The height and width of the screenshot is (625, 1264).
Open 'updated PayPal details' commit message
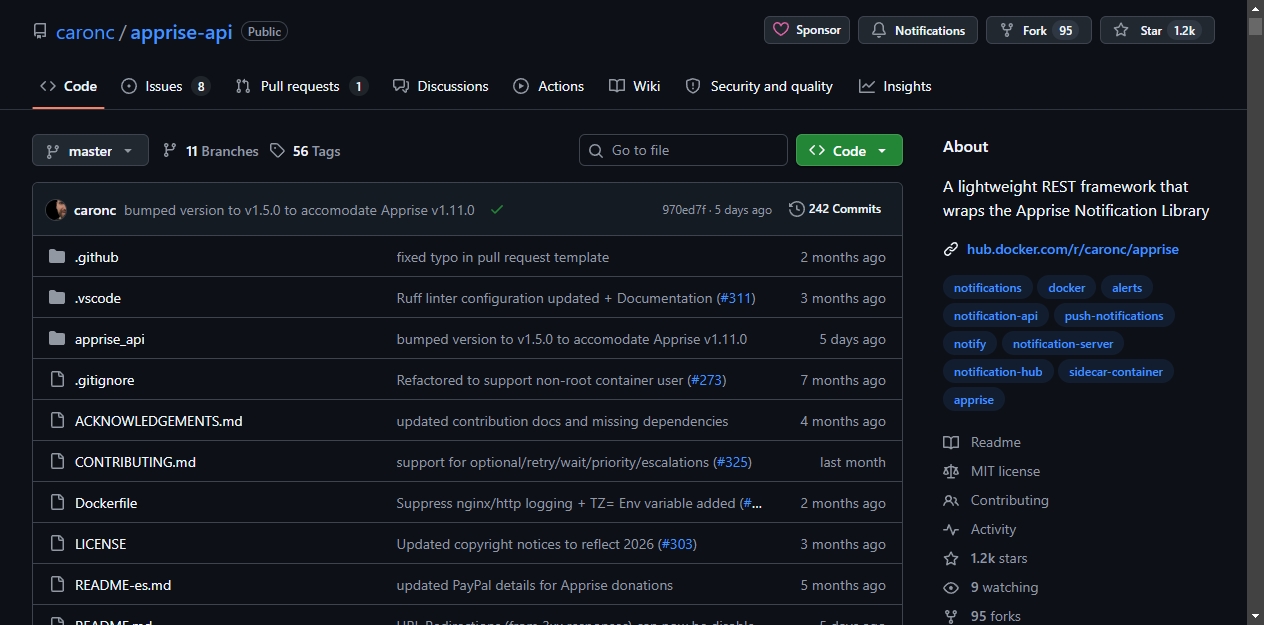coord(535,585)
